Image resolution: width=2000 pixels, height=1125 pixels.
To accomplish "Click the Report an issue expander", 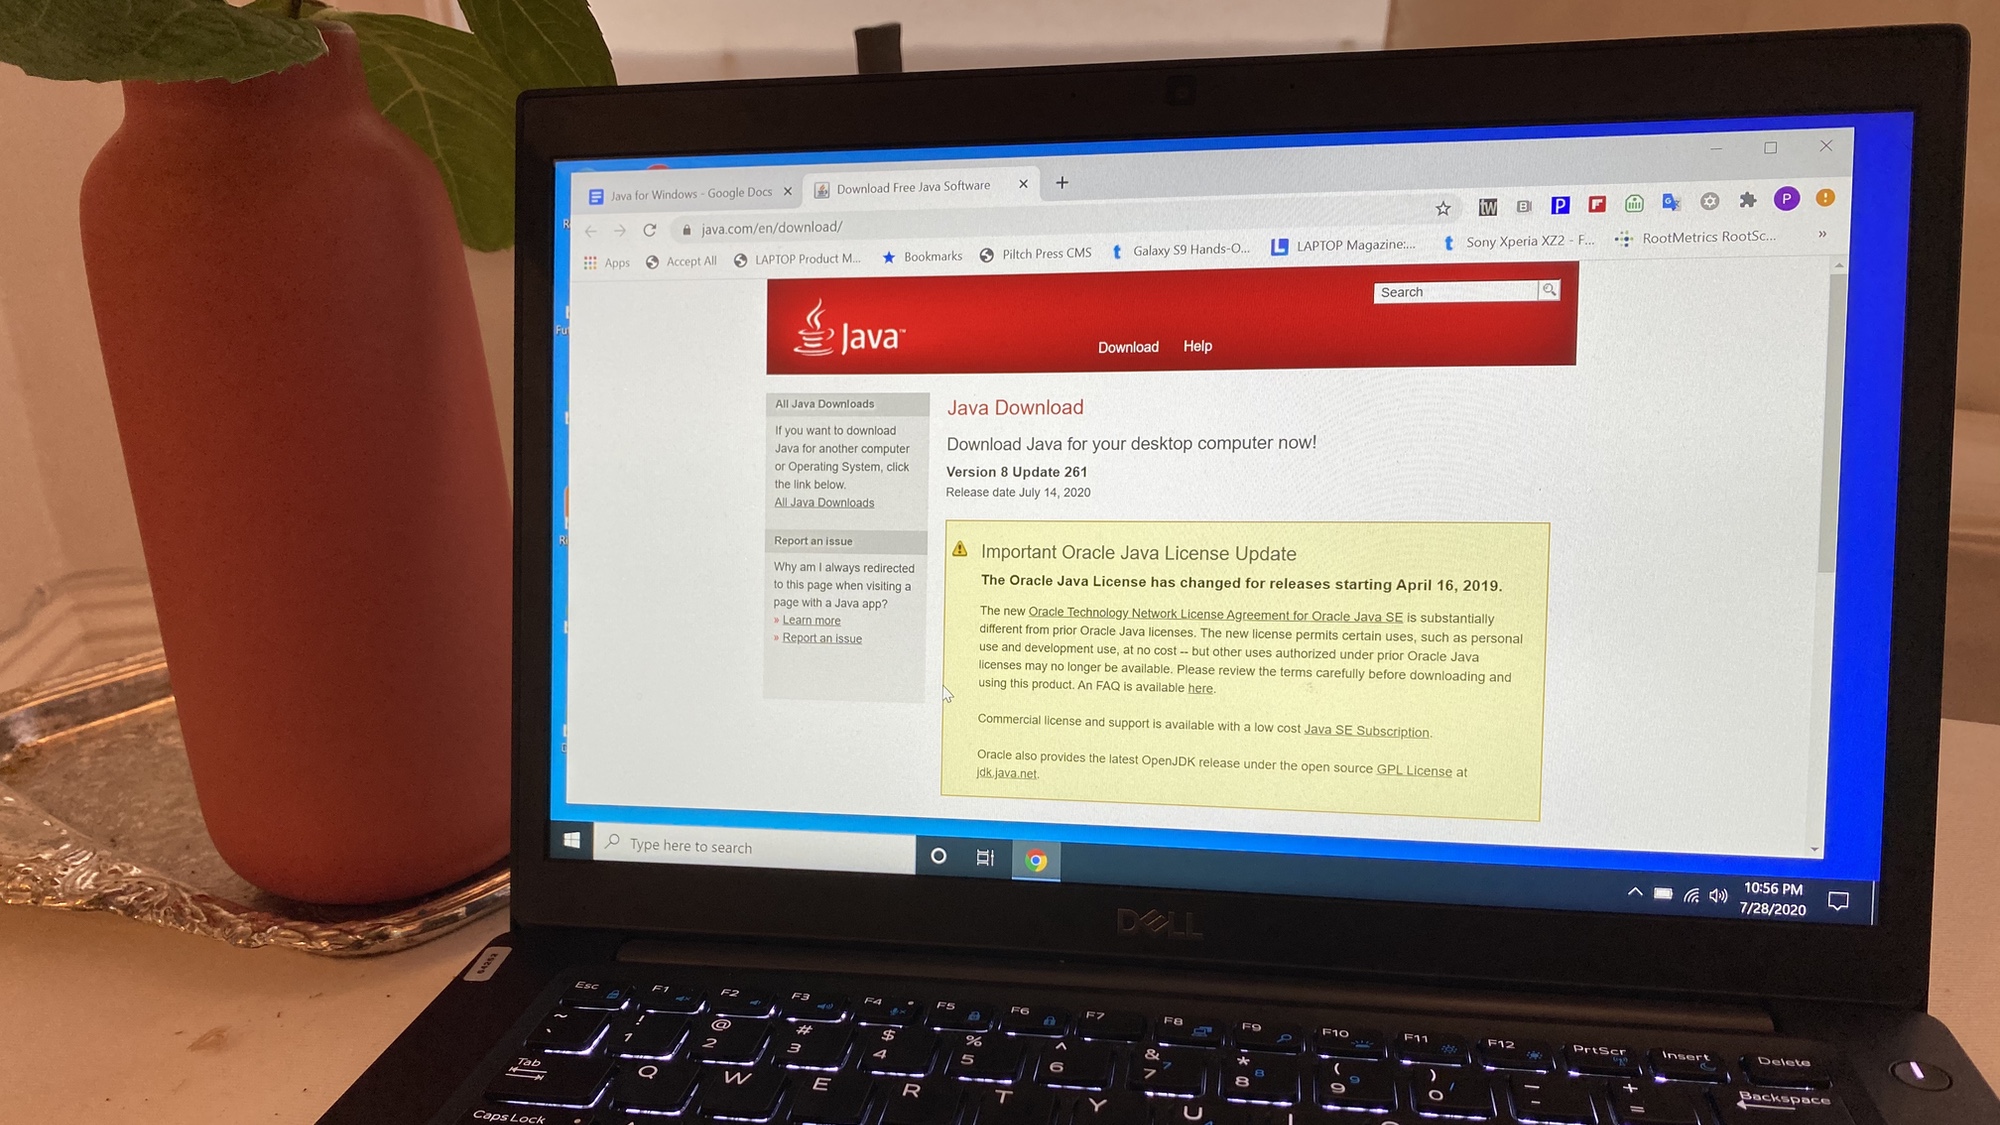I will tap(813, 540).
